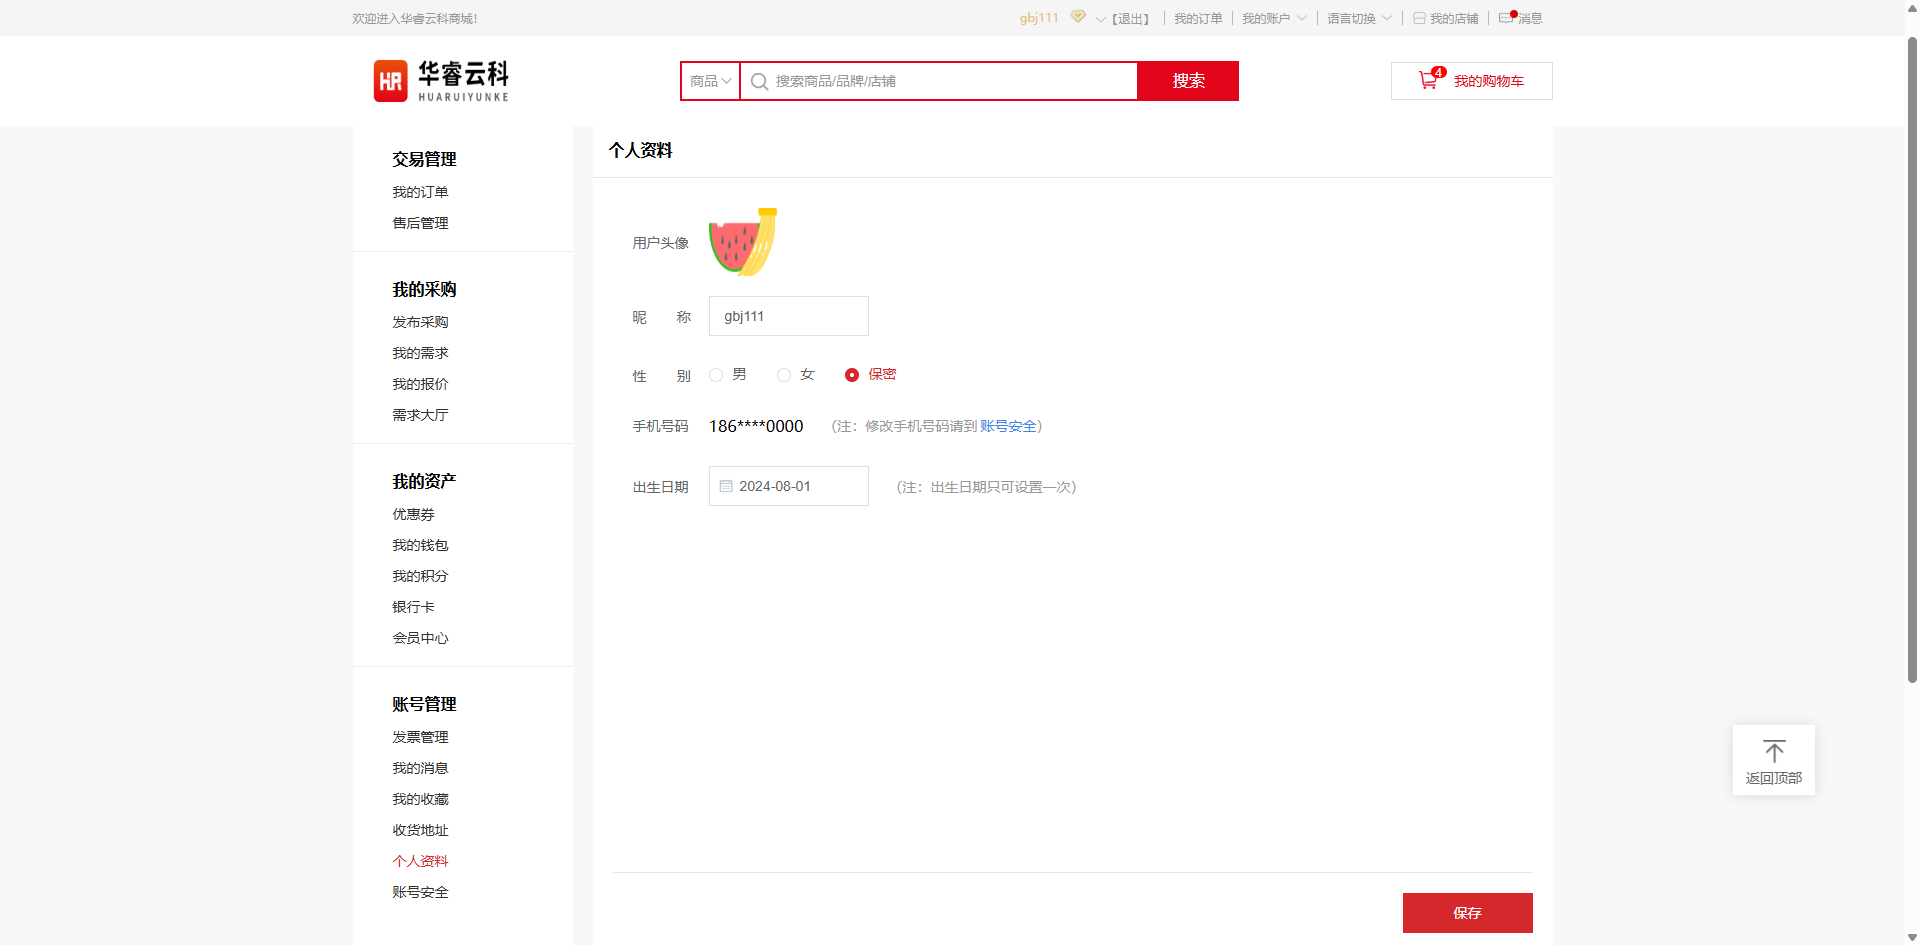Select the 男 gender radio button
The height and width of the screenshot is (945, 1920).
[x=716, y=375]
